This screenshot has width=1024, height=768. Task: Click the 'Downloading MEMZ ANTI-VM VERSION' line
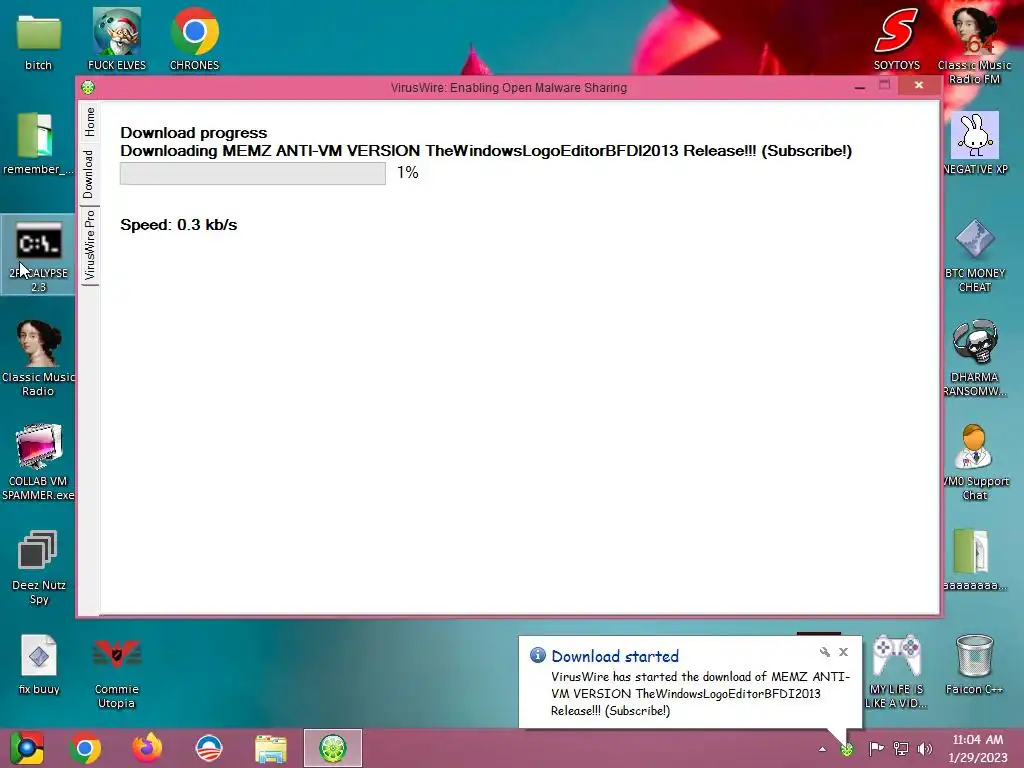tap(486, 151)
